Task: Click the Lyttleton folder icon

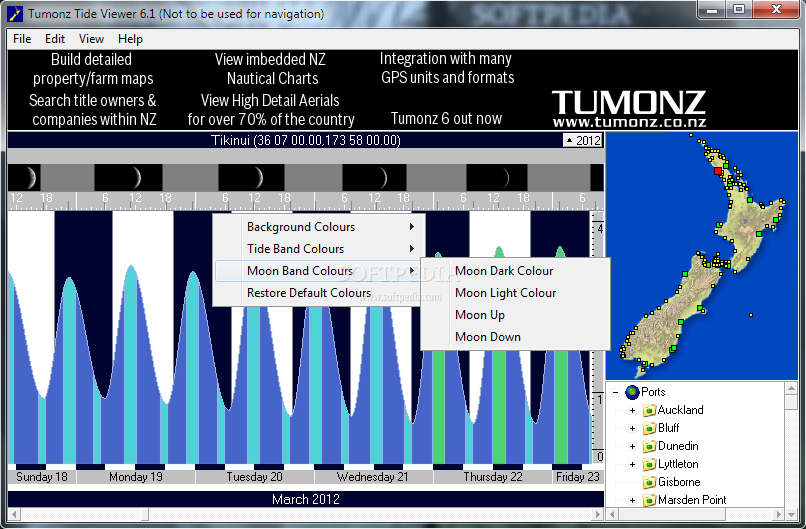Action: click(x=649, y=464)
